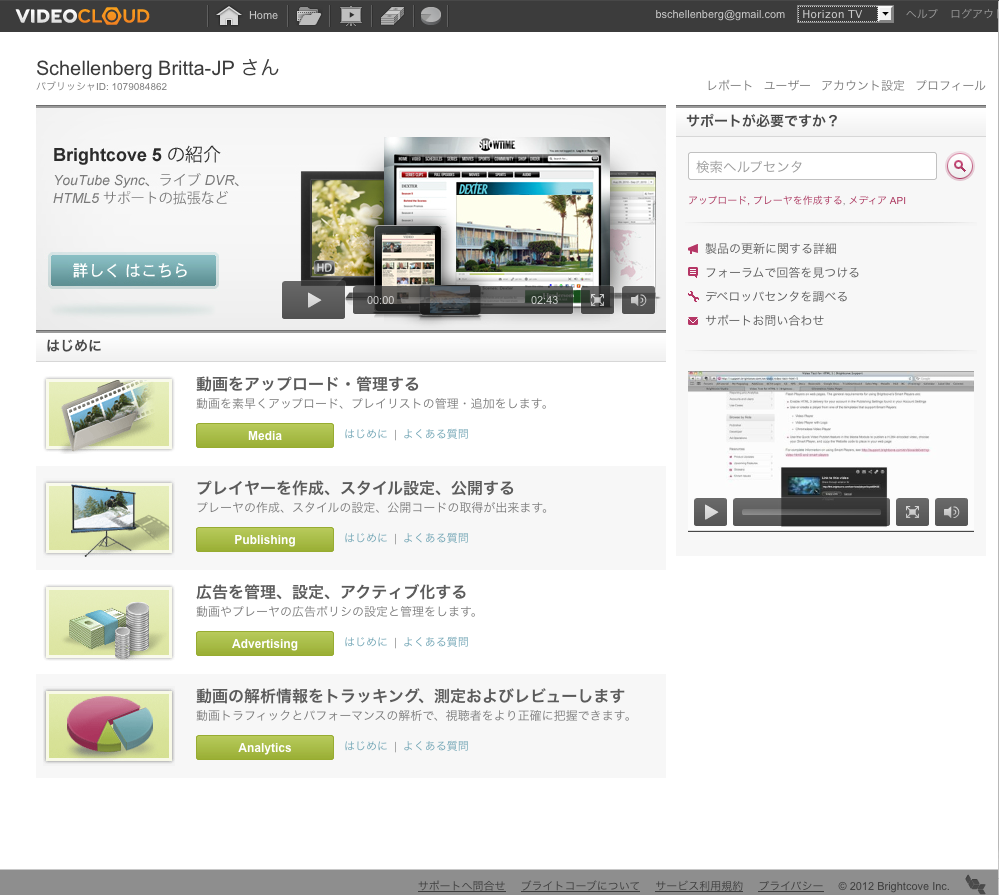
Task: Click サービス利用規約 in the footer
Action: [x=699, y=886]
